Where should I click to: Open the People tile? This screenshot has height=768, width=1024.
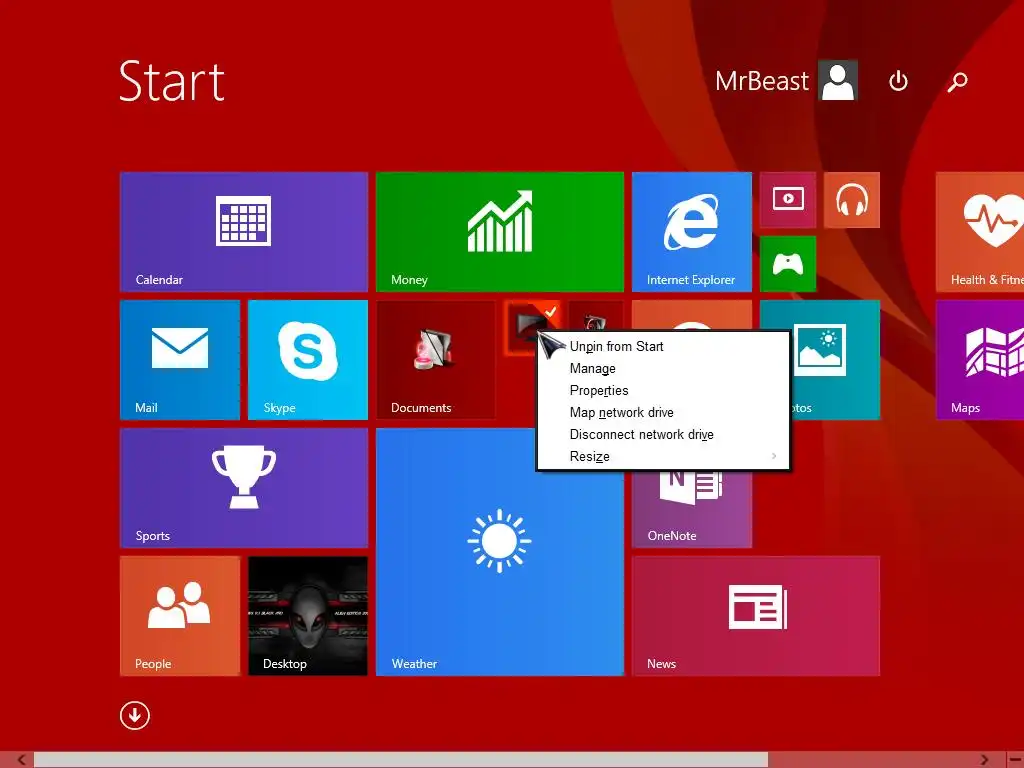point(180,616)
